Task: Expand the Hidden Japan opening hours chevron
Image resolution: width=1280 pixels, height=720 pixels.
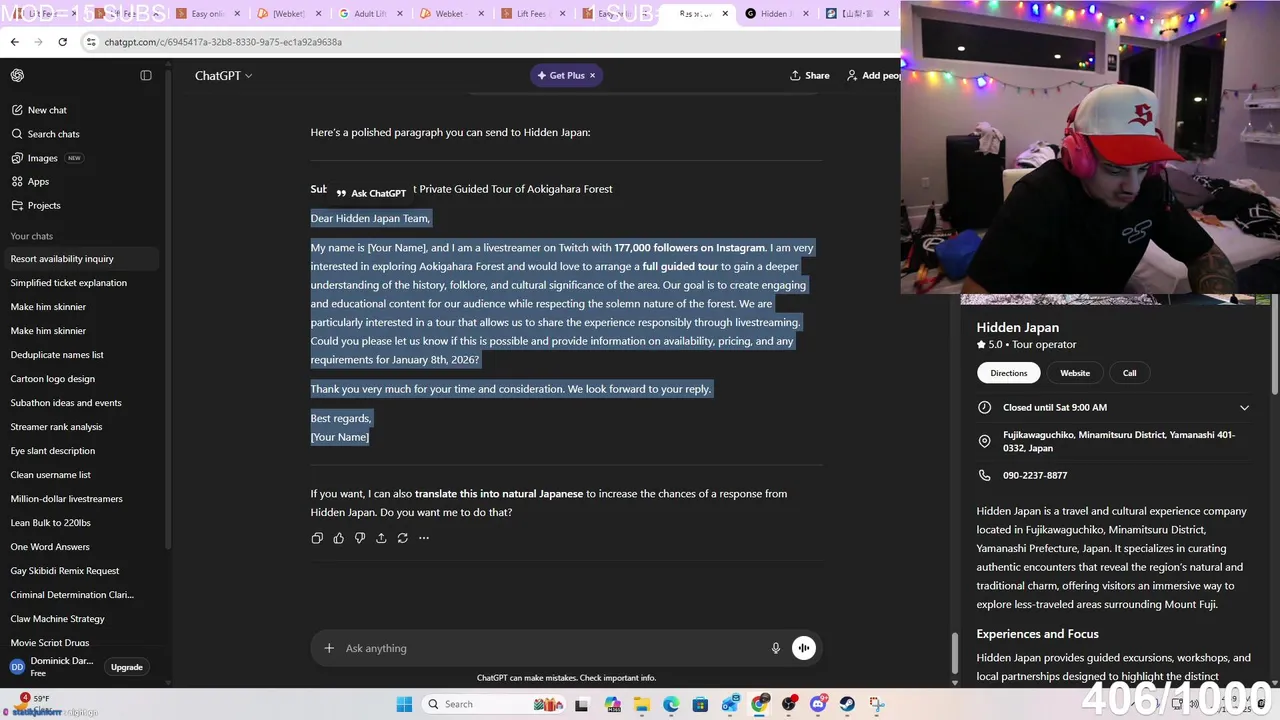Action: (x=1244, y=408)
